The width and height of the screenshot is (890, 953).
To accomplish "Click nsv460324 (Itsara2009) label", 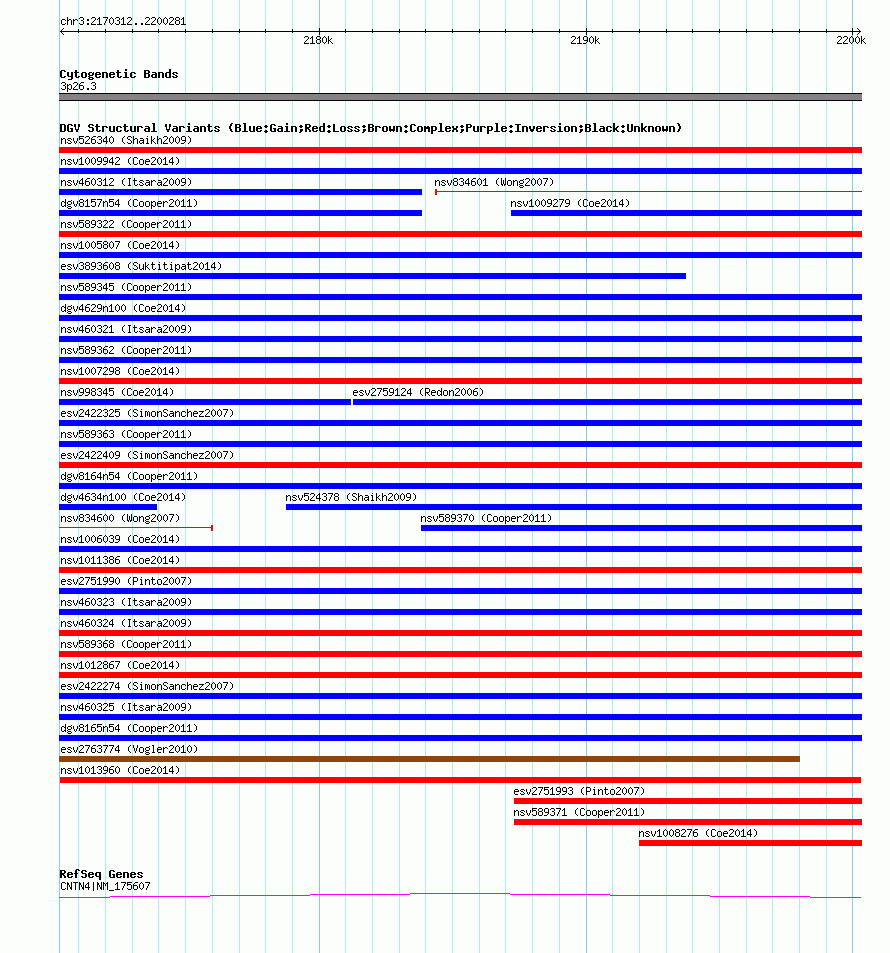I will click(x=126, y=624).
